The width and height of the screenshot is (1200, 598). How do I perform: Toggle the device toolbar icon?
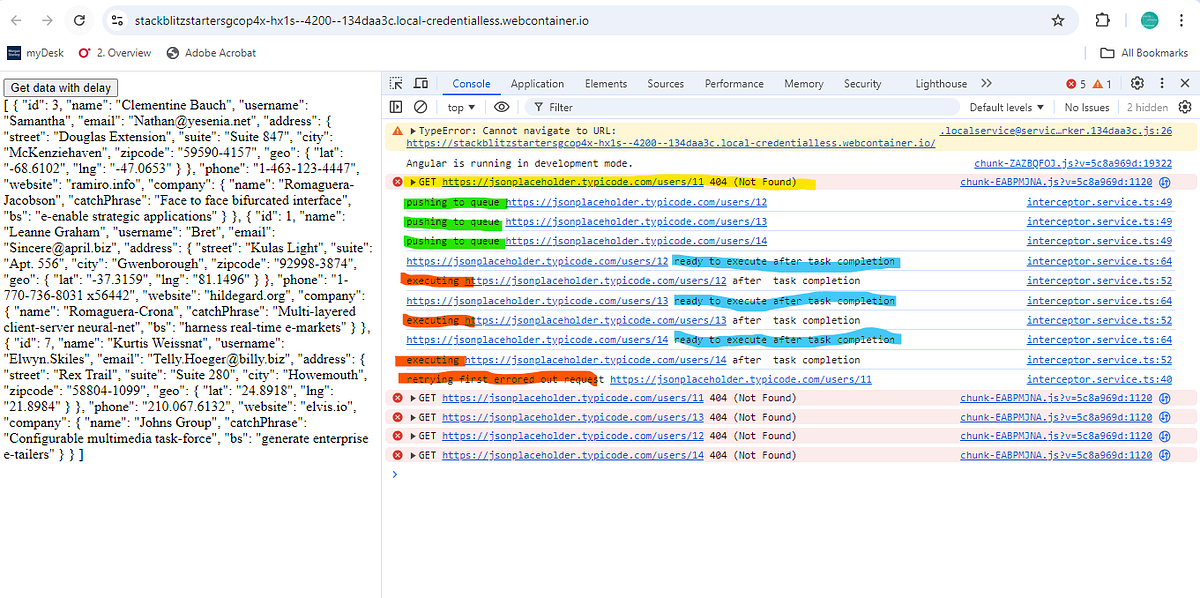421,84
